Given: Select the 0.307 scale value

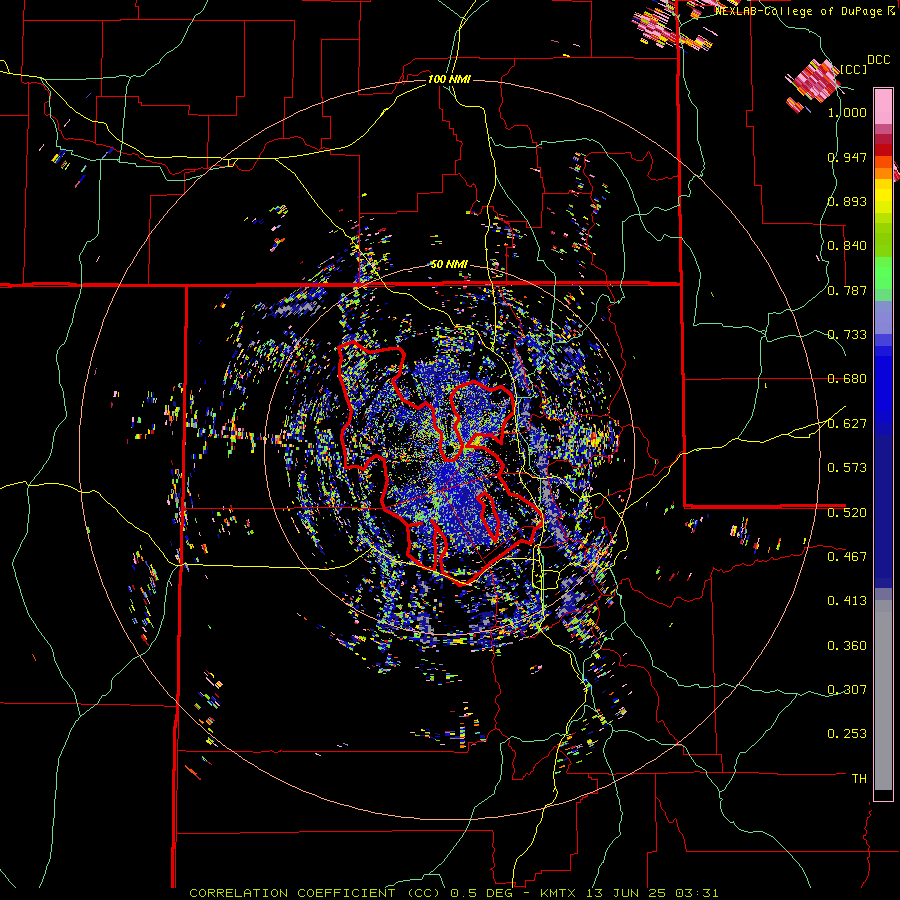Looking at the screenshot, I should 847,690.
